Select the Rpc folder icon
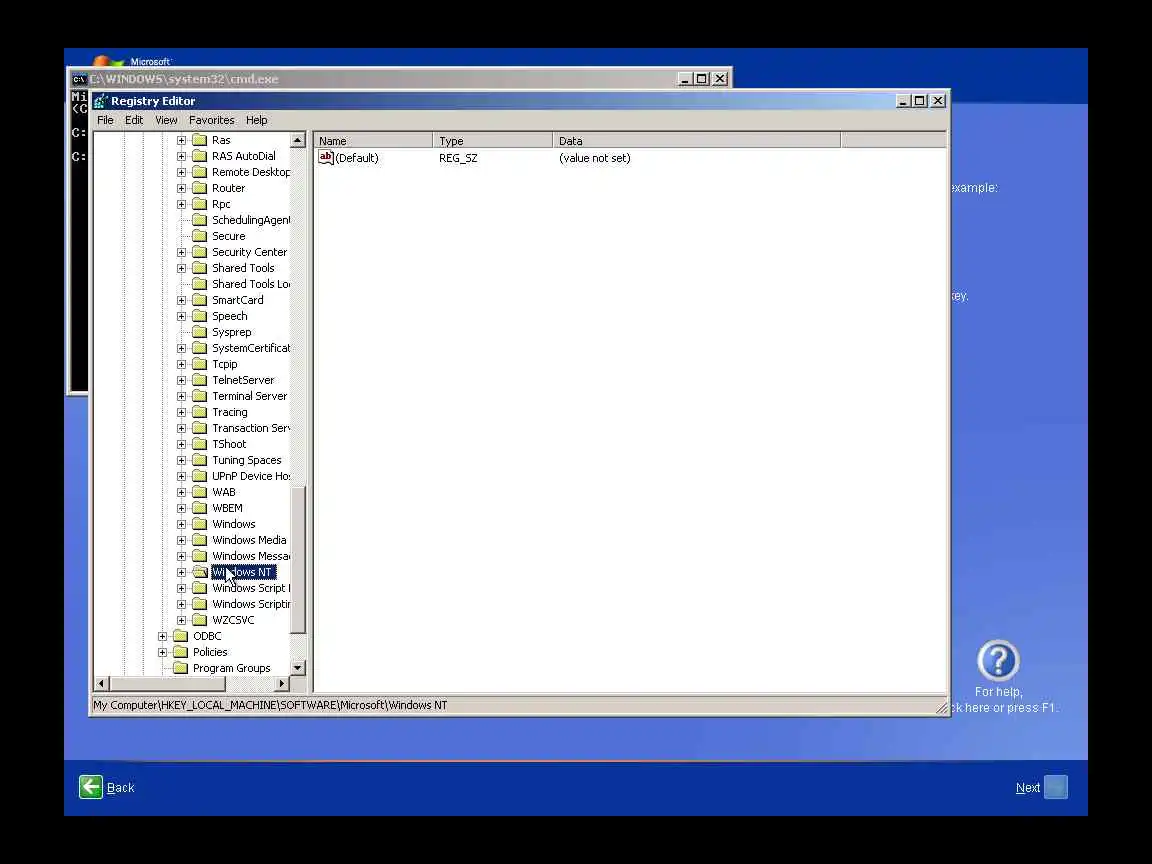 [200, 204]
